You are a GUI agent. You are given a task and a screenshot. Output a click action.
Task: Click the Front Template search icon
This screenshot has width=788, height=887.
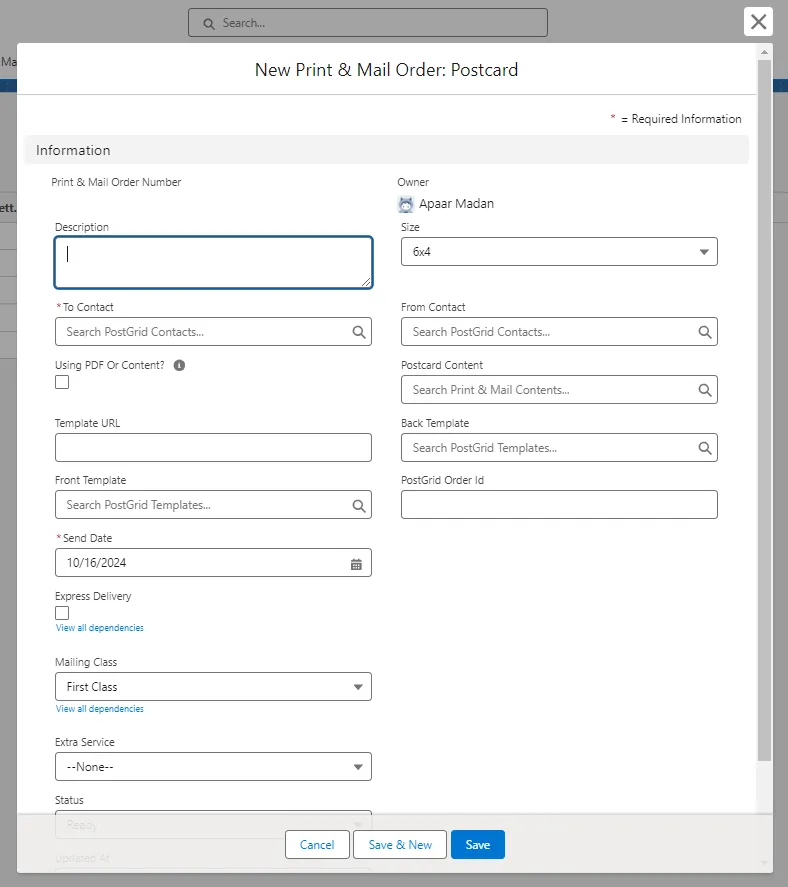358,506
